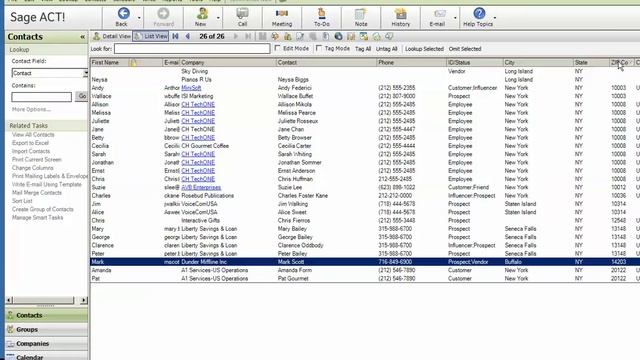The height and width of the screenshot is (360, 640).
Task: Click the sidebar scrollbar right arrow
Action: pos(84,300)
